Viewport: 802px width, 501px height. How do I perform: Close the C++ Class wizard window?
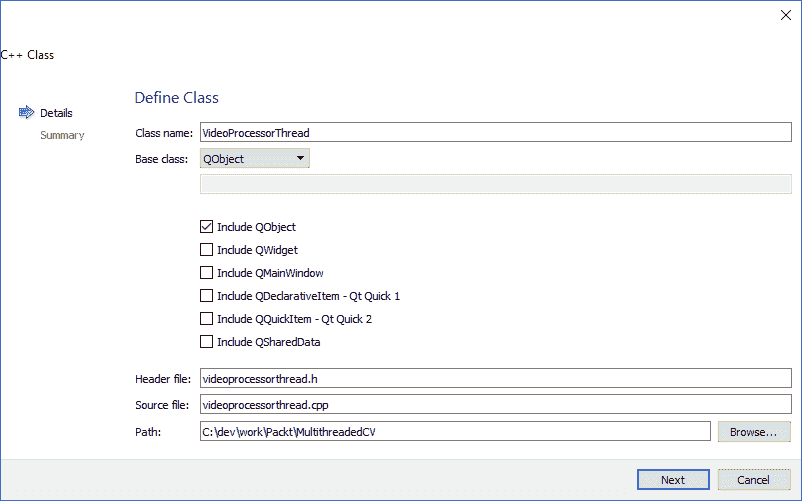[784, 15]
